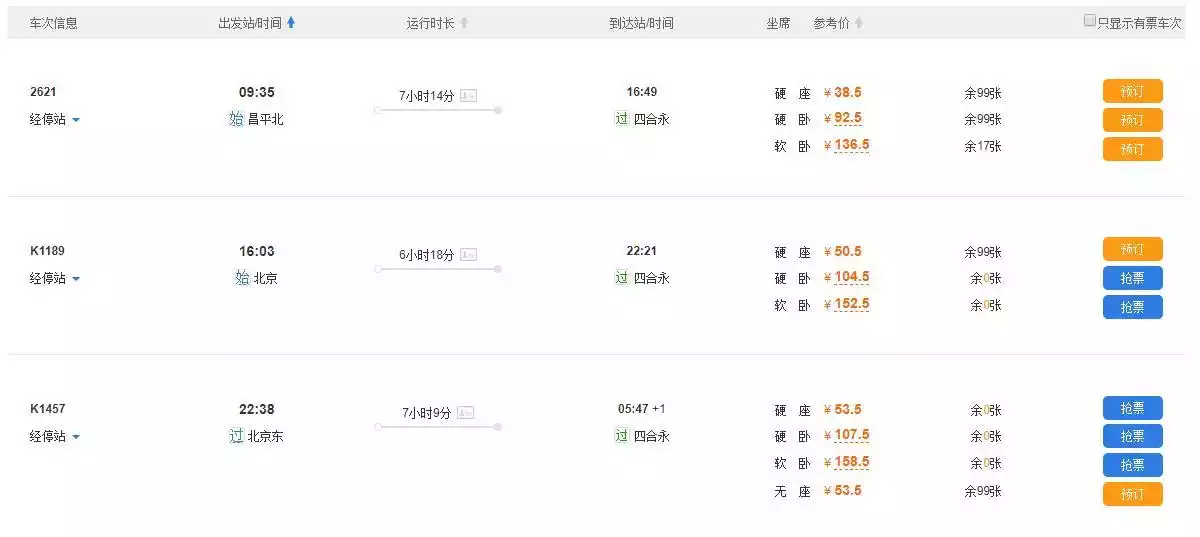Enable the 只显示有票车次 checkbox
1200x537 pixels.
pos(1090,21)
